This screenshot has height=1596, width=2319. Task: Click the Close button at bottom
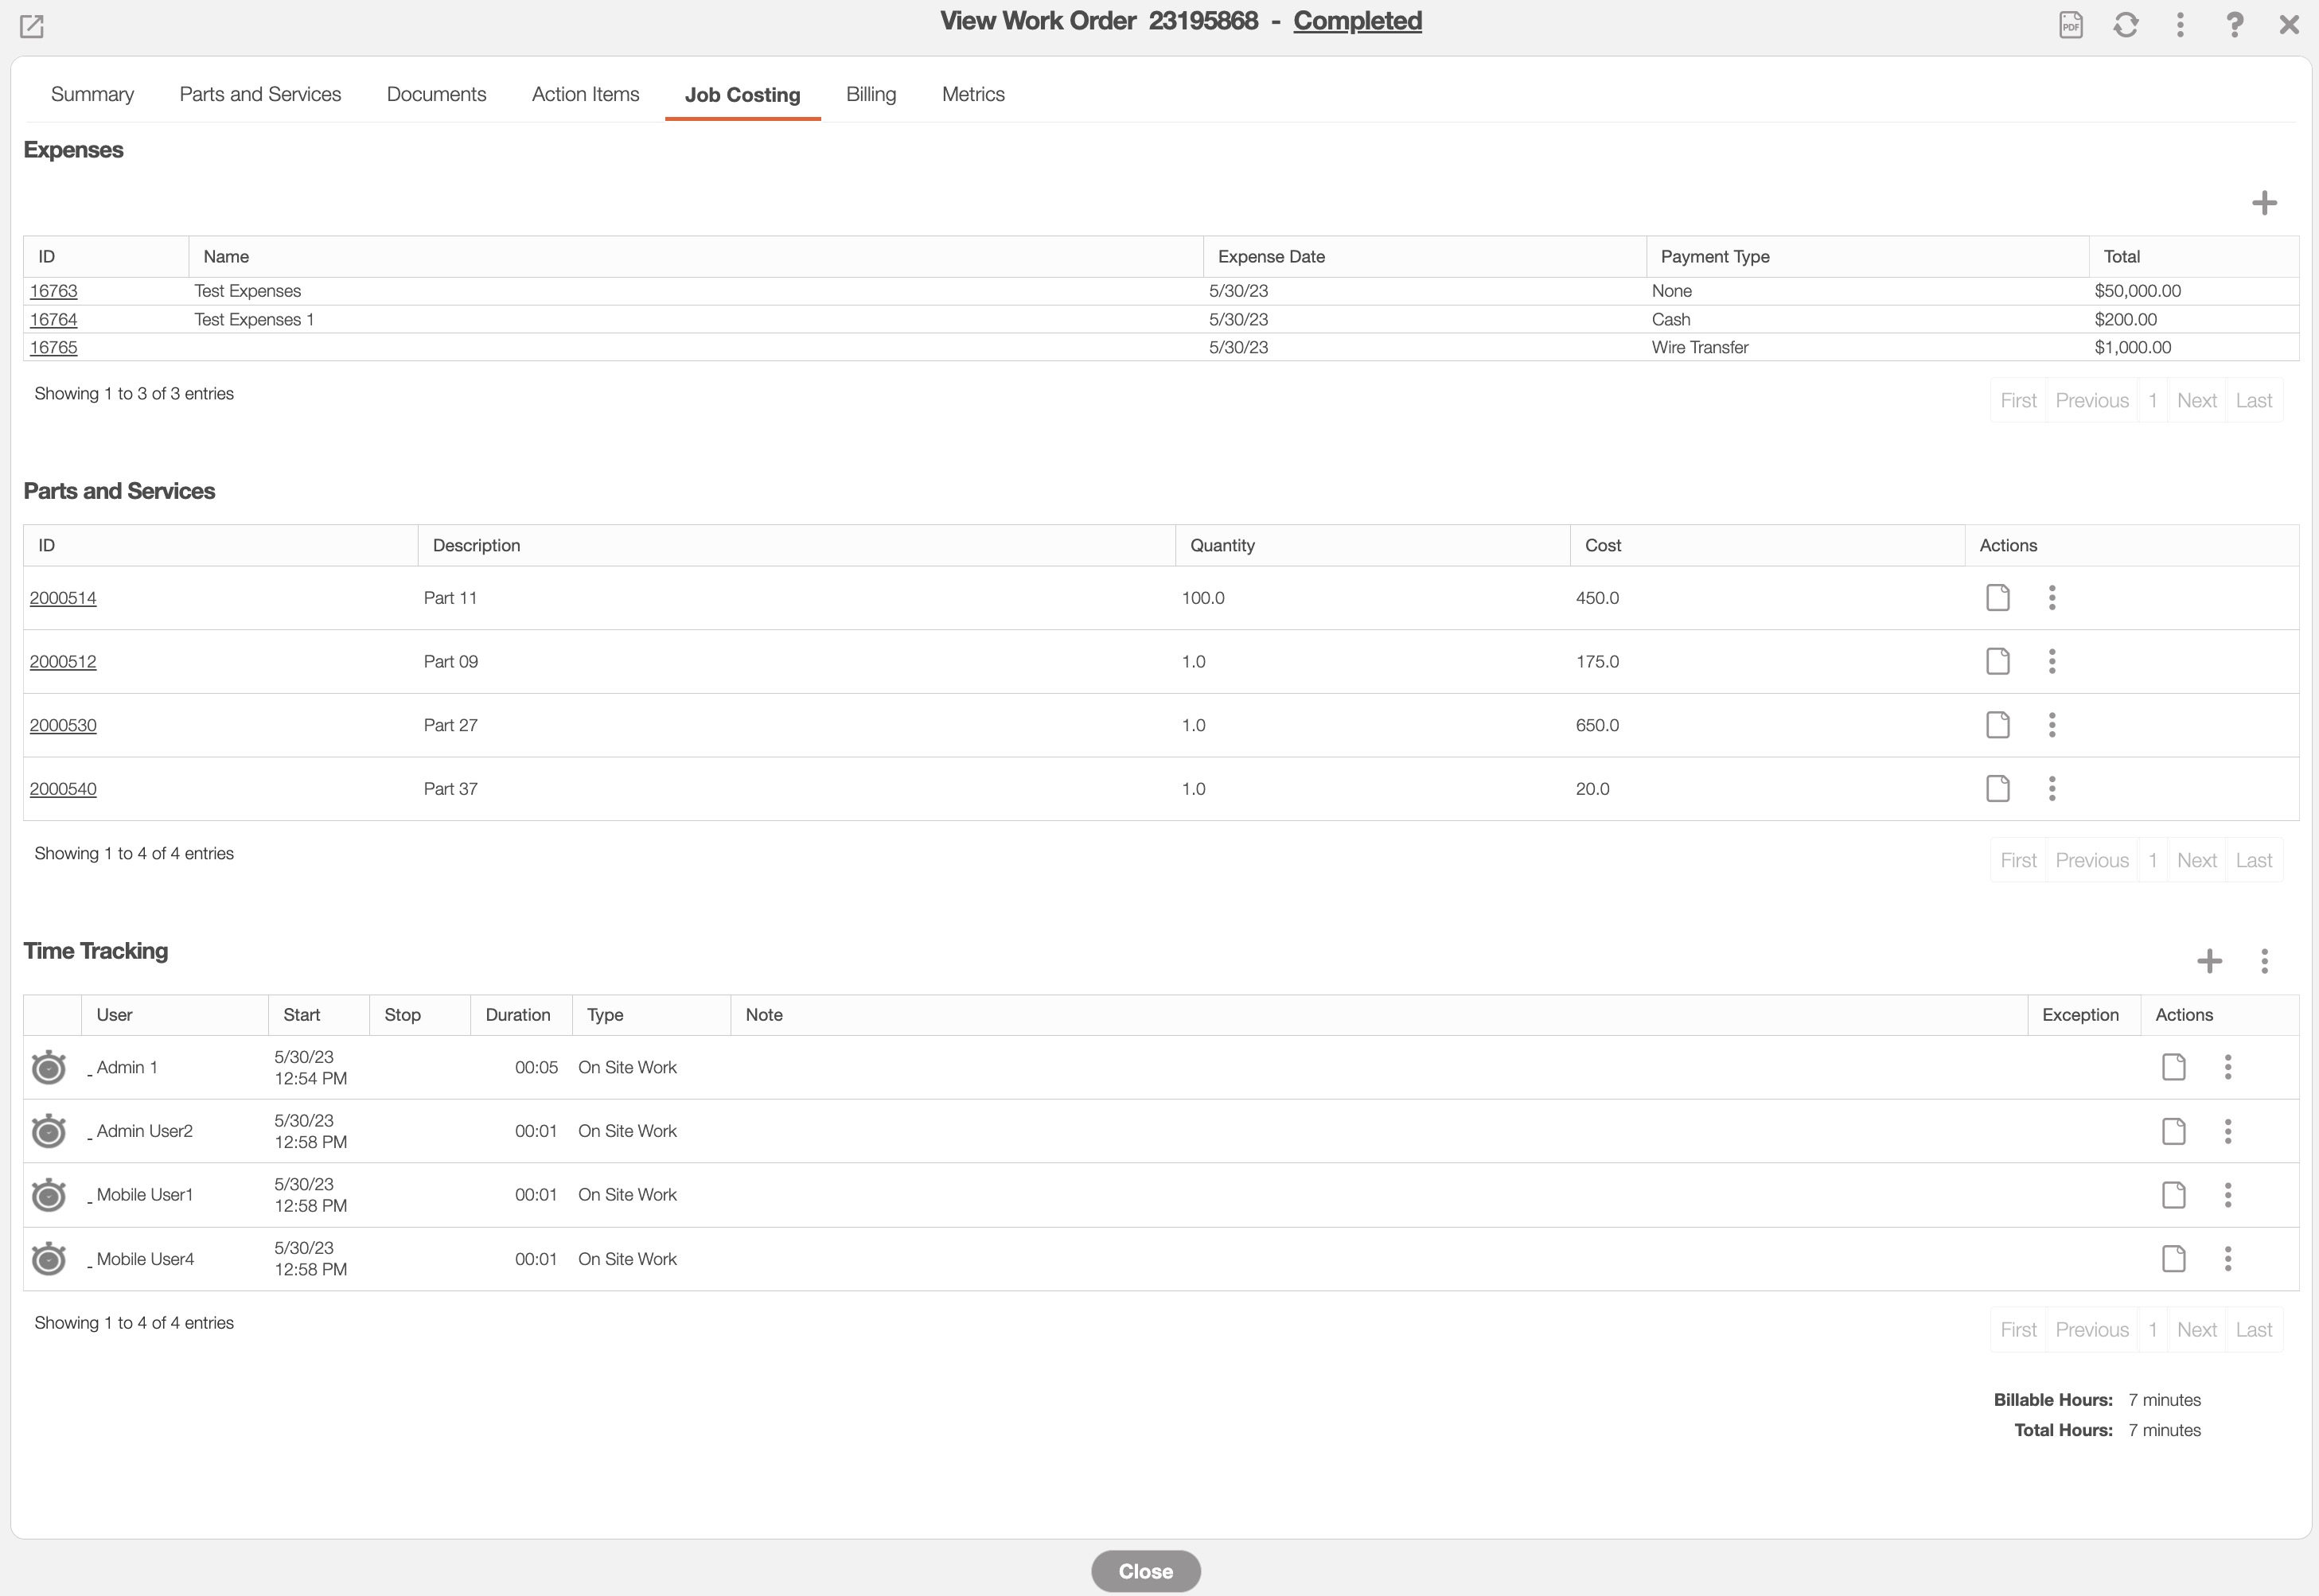pos(1145,1571)
